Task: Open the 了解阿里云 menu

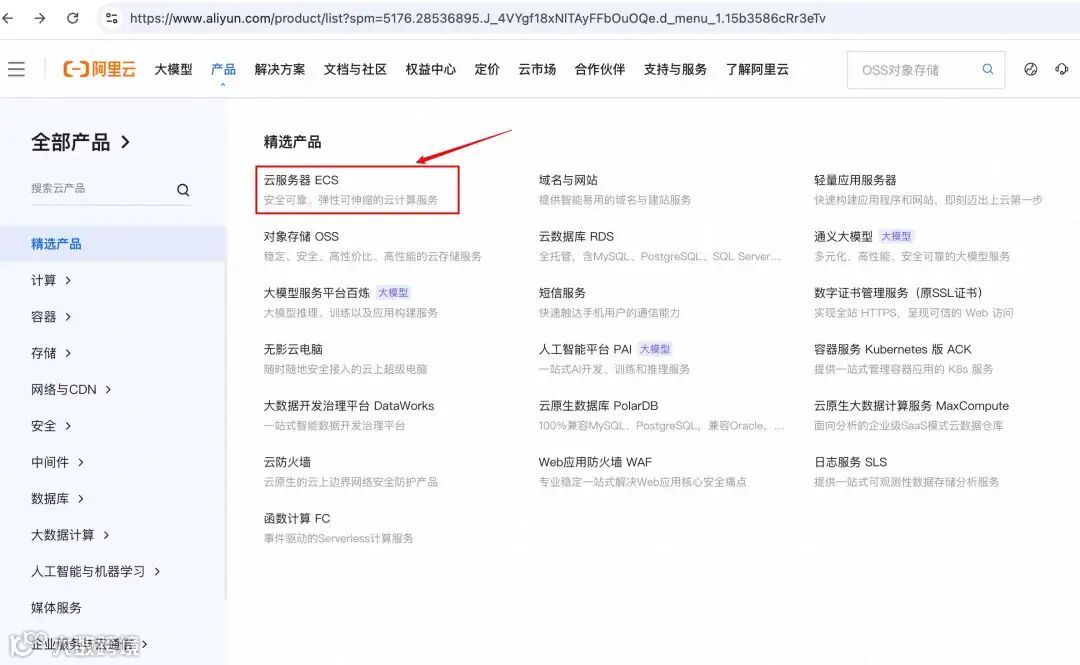Action: point(757,70)
